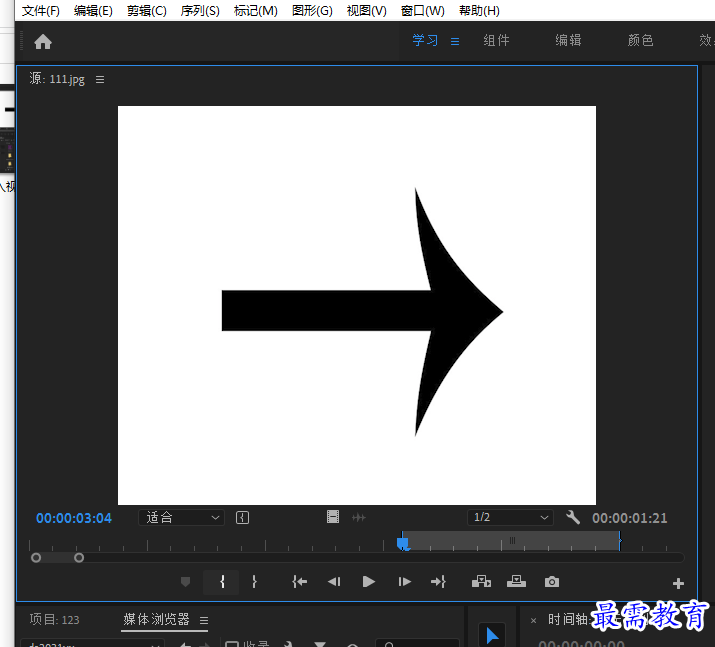Image resolution: width=715 pixels, height=647 pixels.
Task: Click Drag Audio Only waveform icon
Action: point(359,518)
